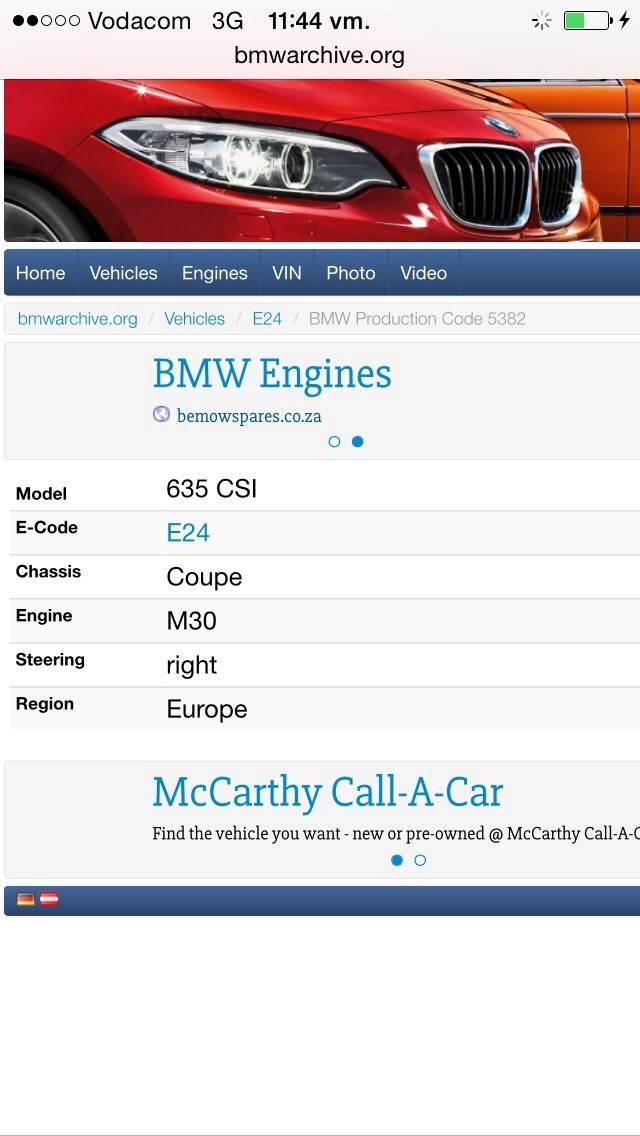Open the Vehicles menu item
Image resolution: width=640 pixels, height=1136 pixels.
tap(123, 273)
